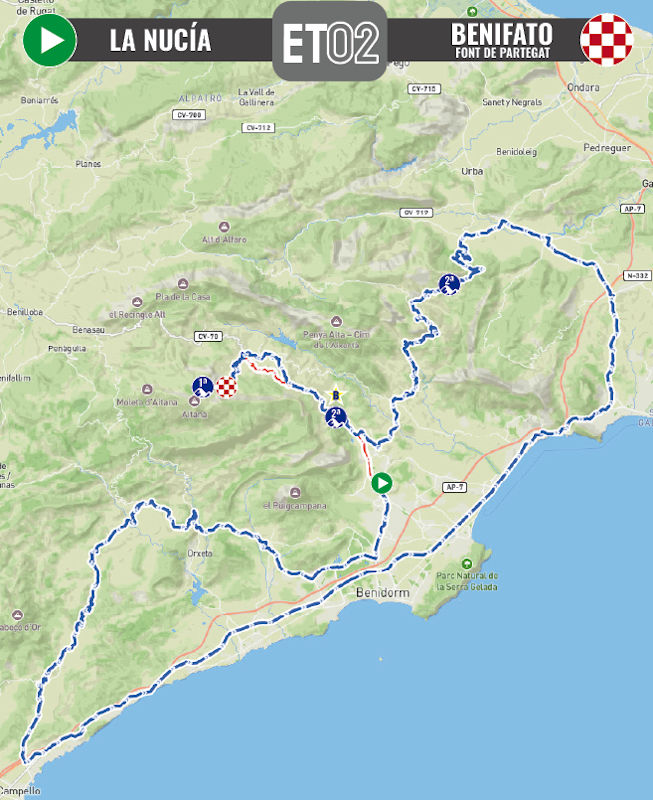Select the checkered finish marker near Aitana
The width and height of the screenshot is (653, 800).
click(x=227, y=387)
